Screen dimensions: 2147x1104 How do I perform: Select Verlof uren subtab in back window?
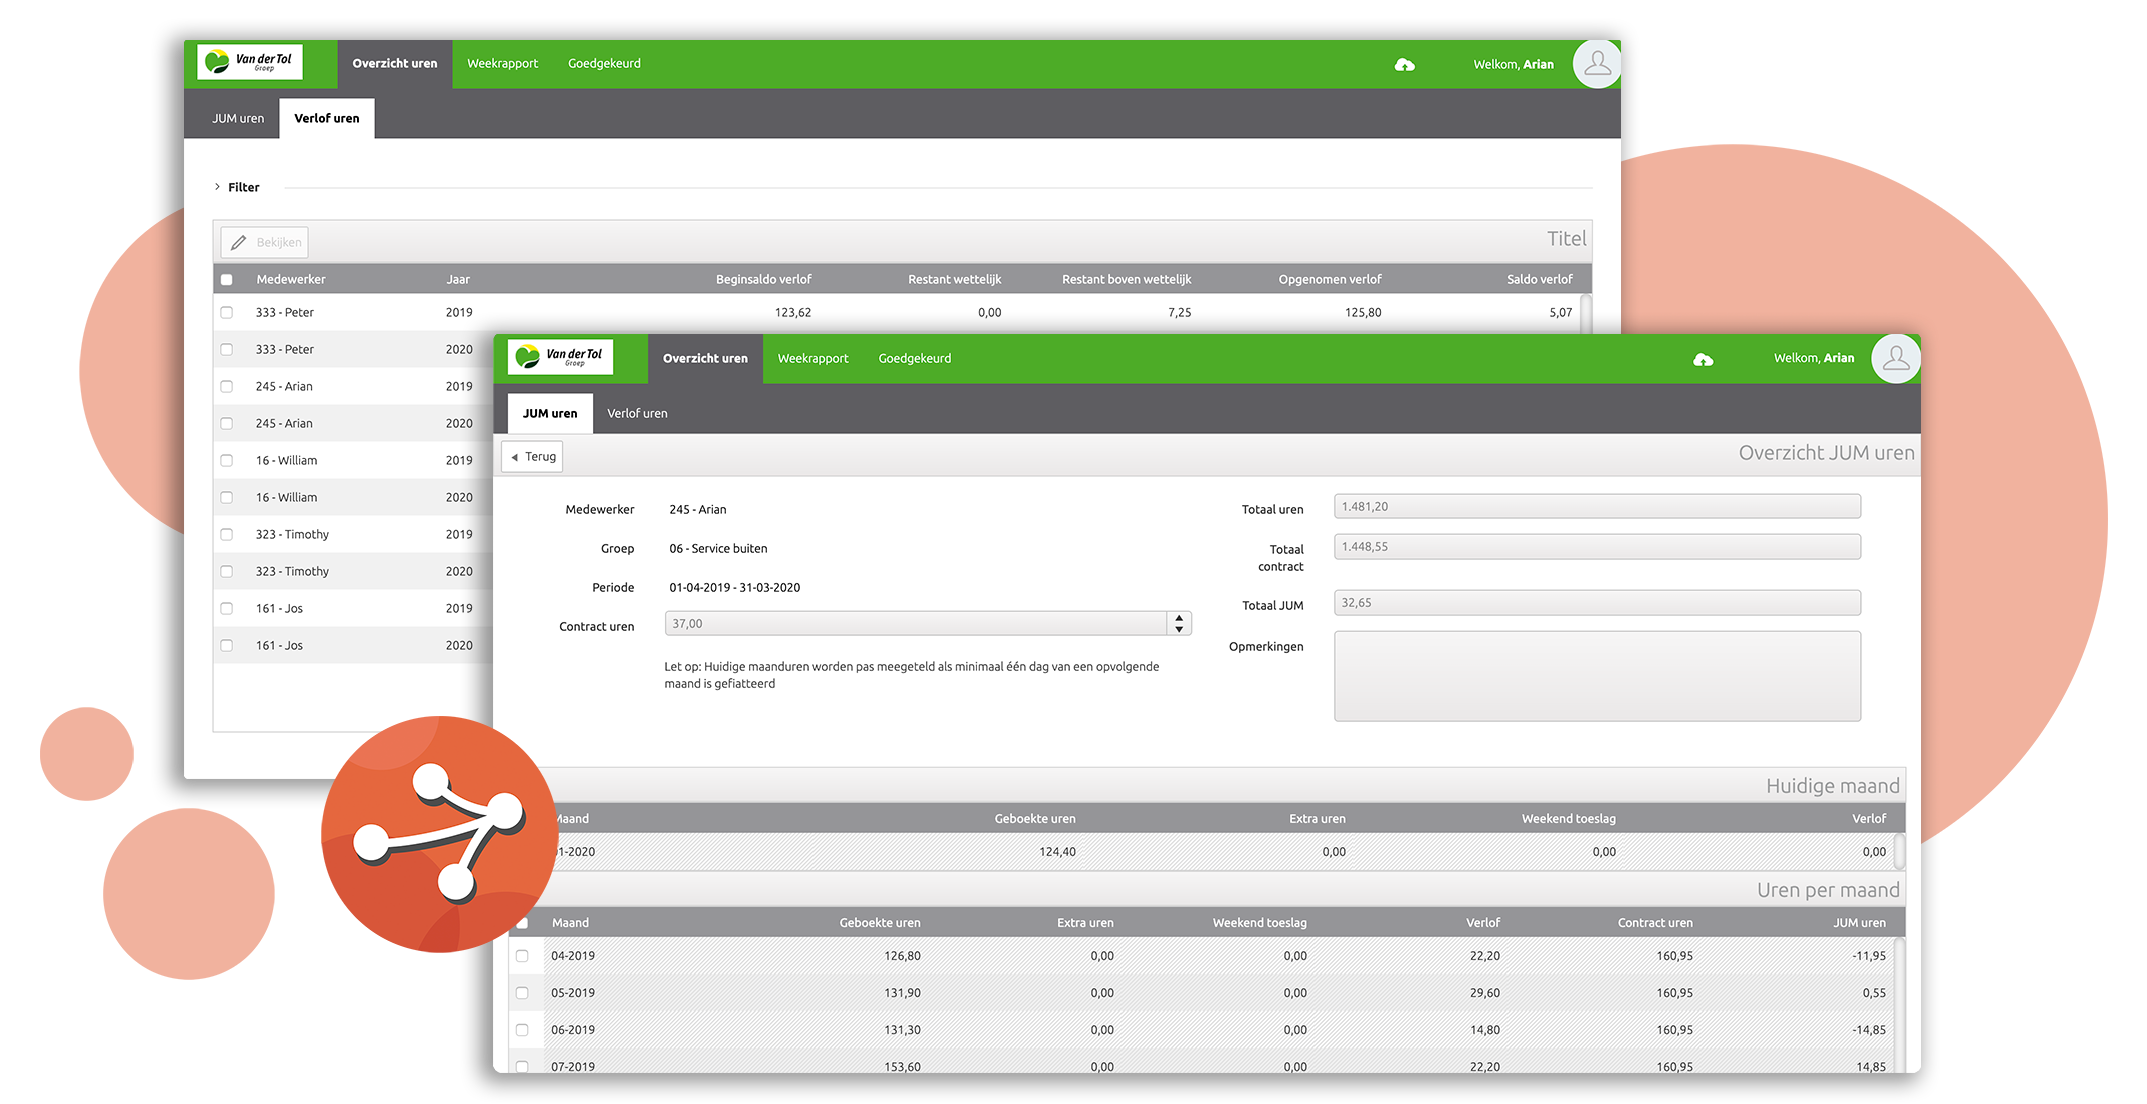pyautogui.click(x=327, y=118)
